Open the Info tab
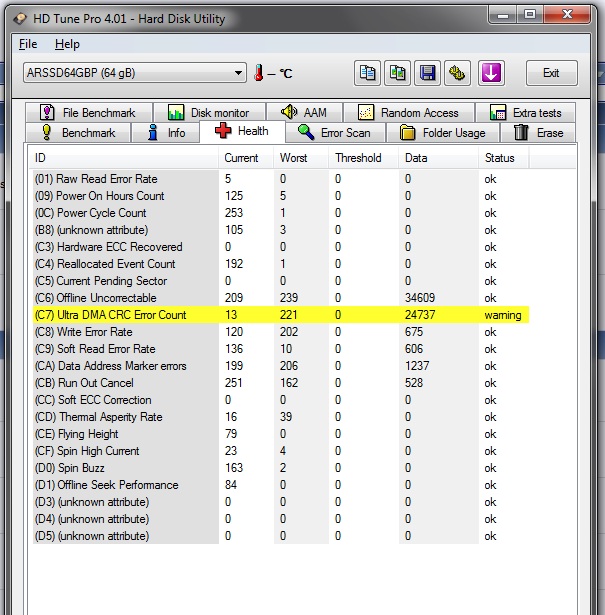 coord(166,133)
